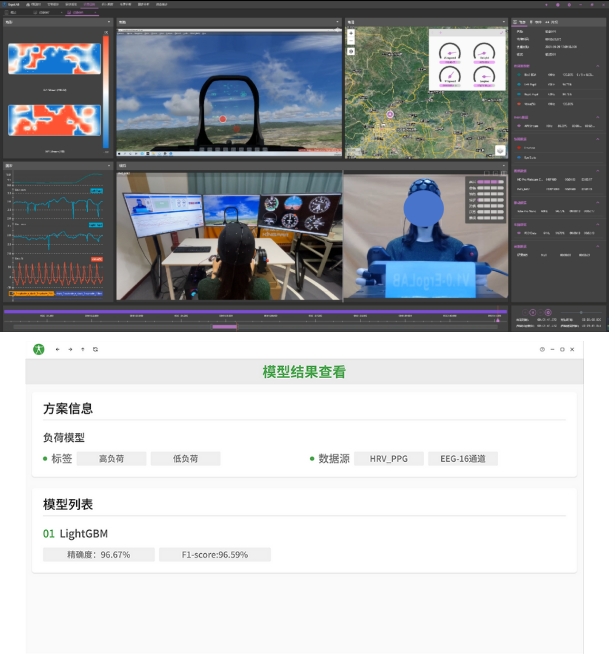Screen dimensions: 615x671
Task: Maximize the model results window
Action: 562,349
